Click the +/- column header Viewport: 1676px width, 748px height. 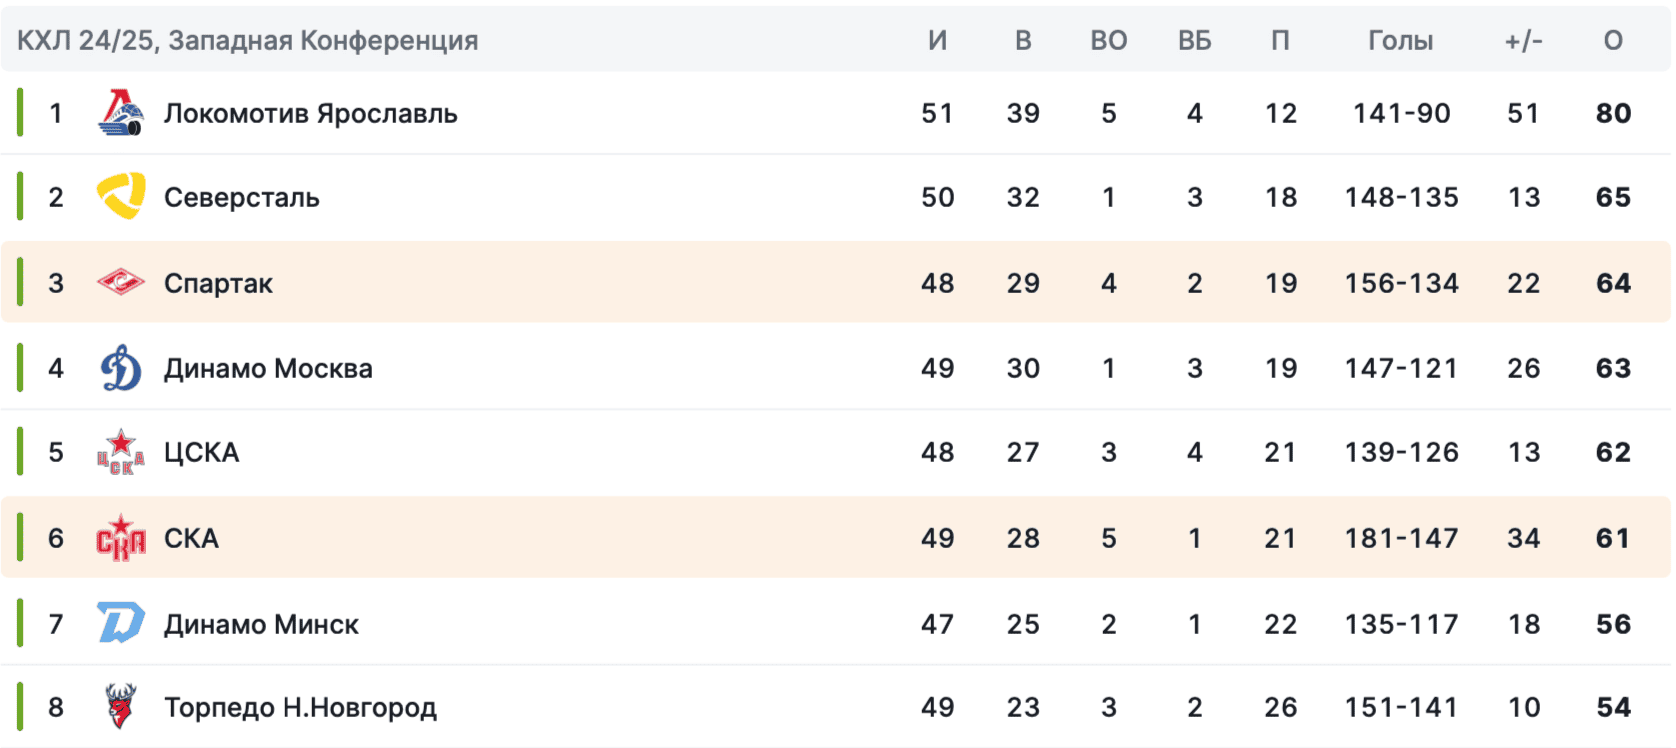coord(1523,40)
